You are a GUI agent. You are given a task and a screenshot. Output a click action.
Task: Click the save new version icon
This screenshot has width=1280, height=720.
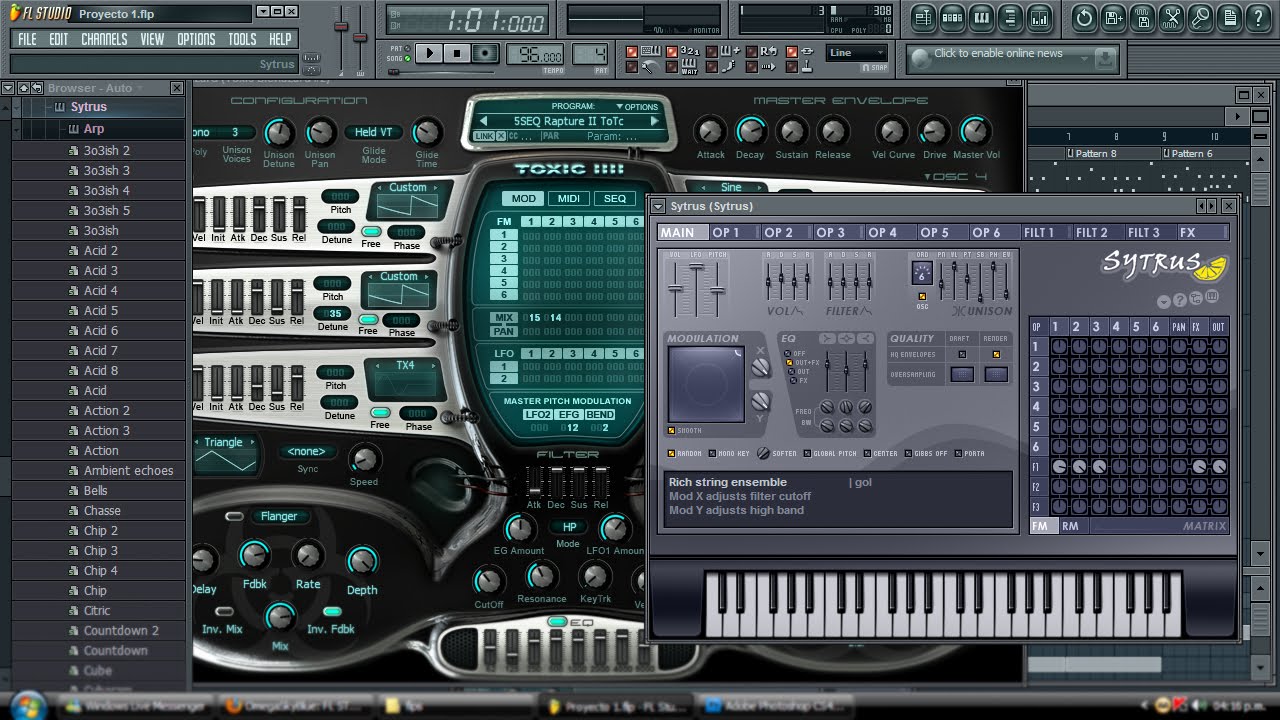(1114, 18)
